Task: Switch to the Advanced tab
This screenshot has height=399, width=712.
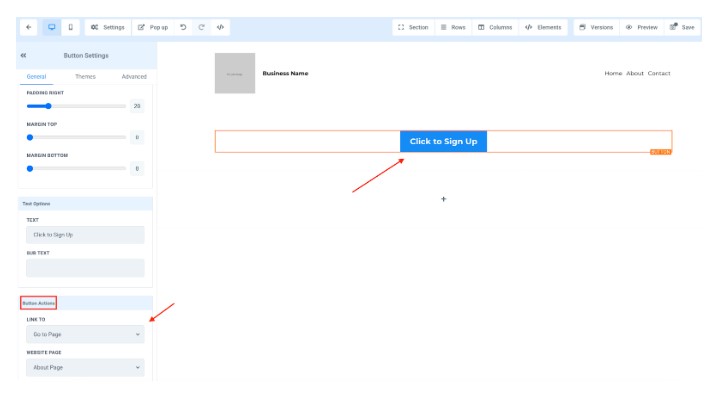Action: pyautogui.click(x=134, y=77)
